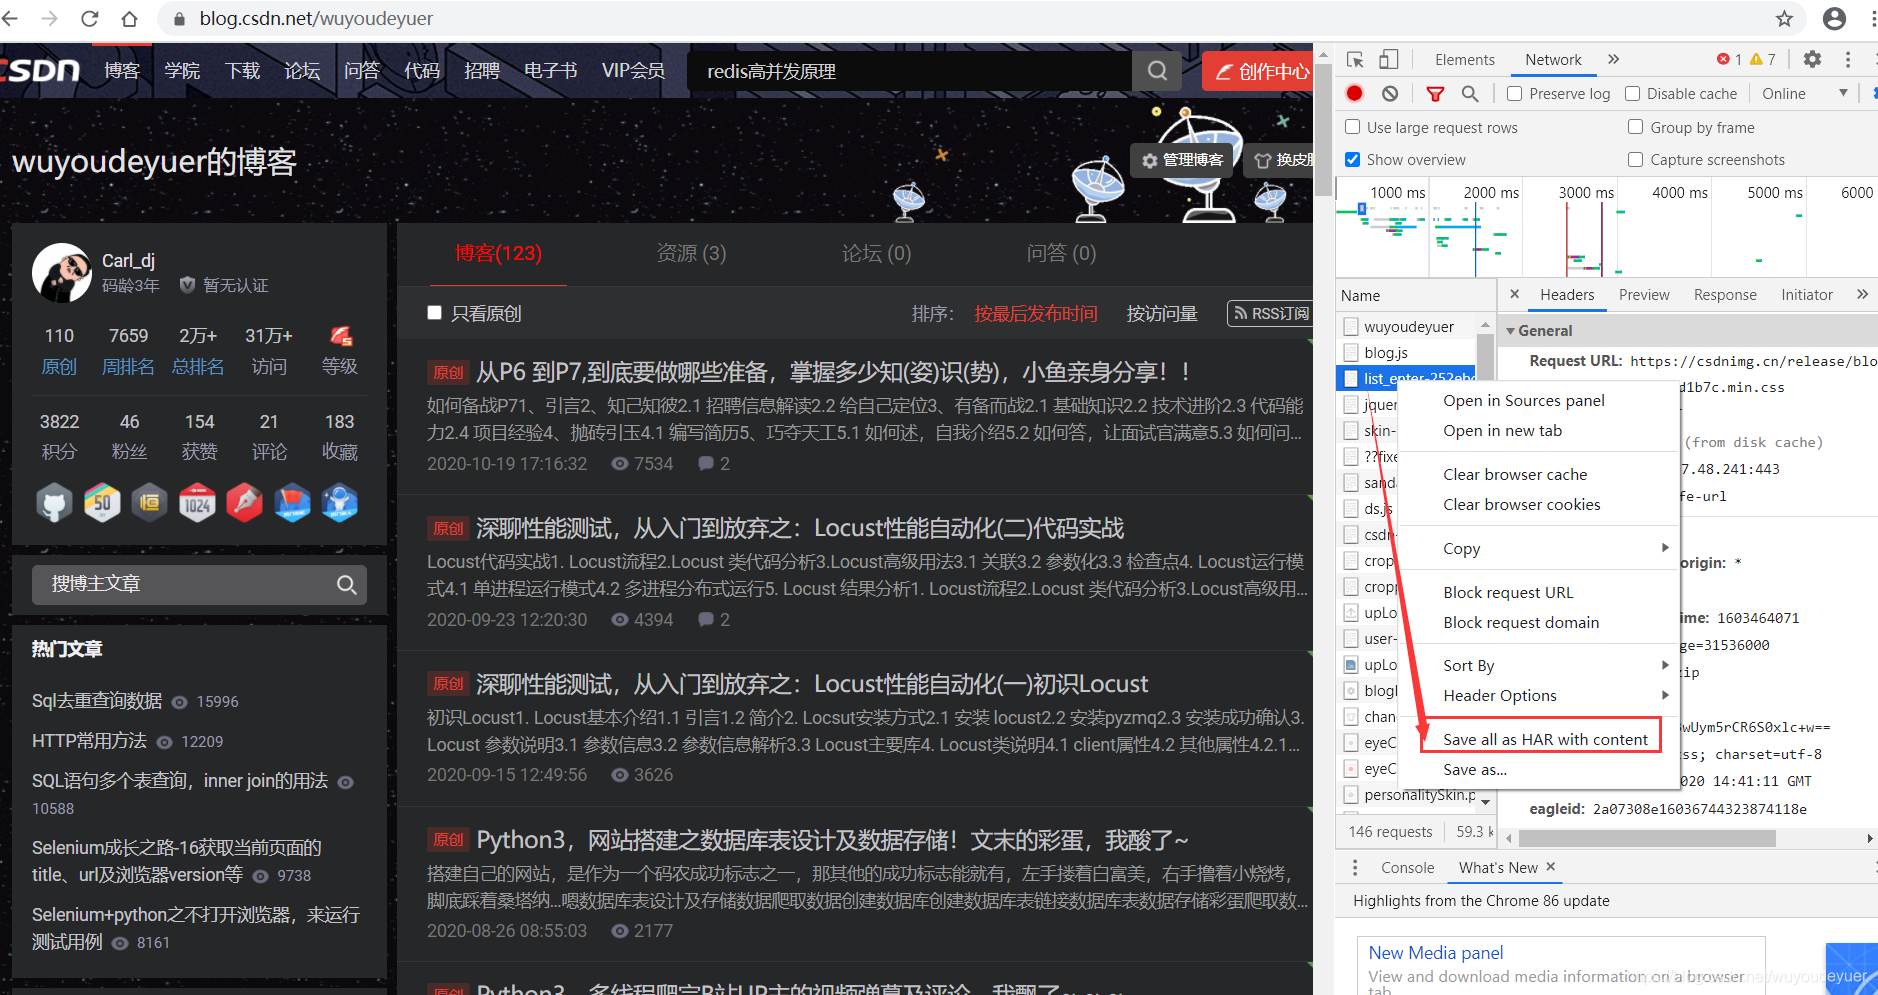Open the Console drawer tab
The width and height of the screenshot is (1878, 995).
(1407, 867)
